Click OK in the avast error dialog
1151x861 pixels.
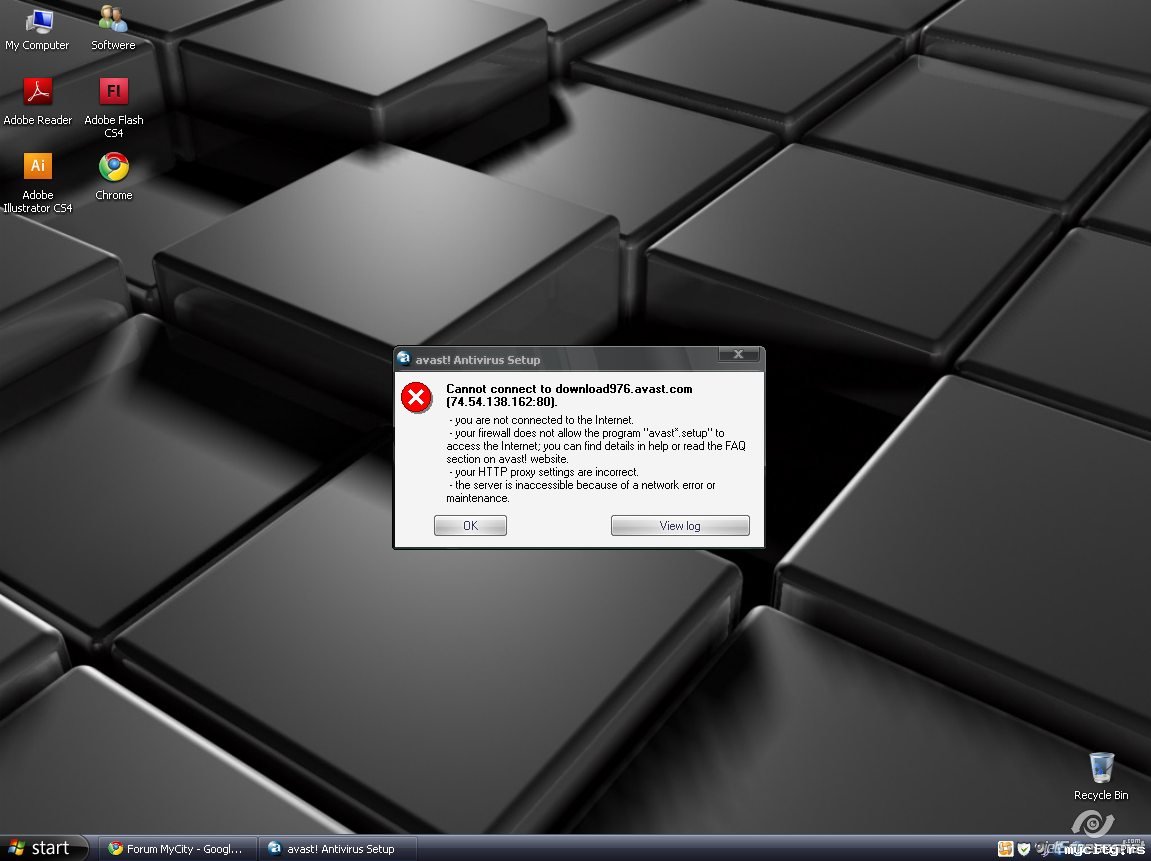tap(471, 526)
